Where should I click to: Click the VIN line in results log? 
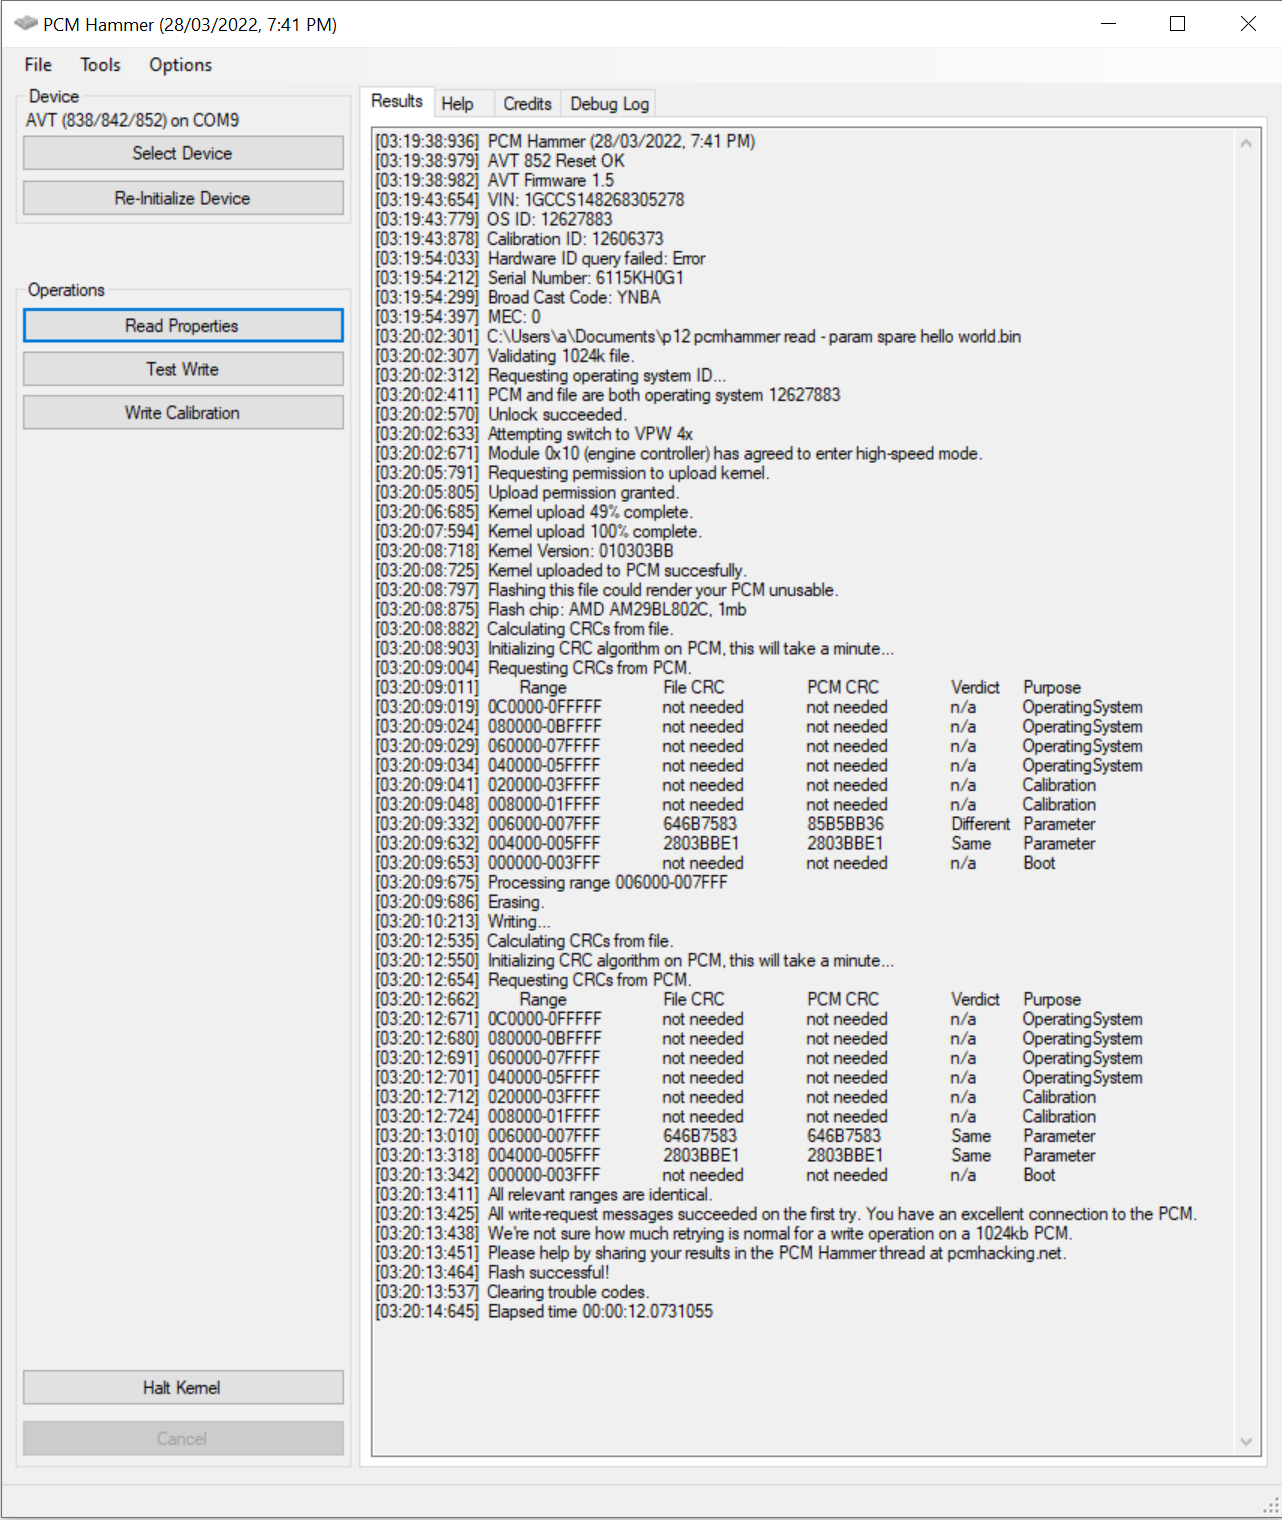pyautogui.click(x=530, y=199)
